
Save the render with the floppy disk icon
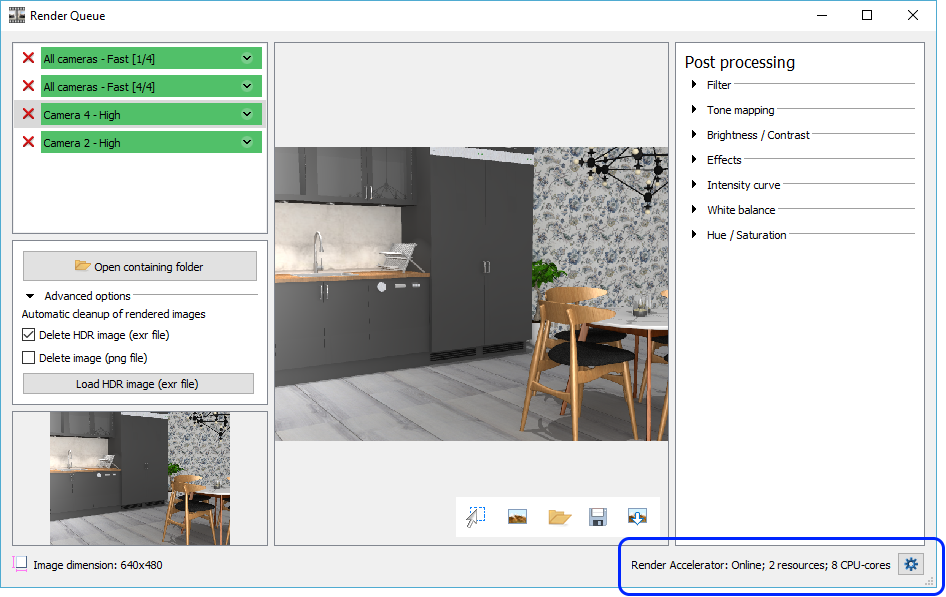click(598, 517)
